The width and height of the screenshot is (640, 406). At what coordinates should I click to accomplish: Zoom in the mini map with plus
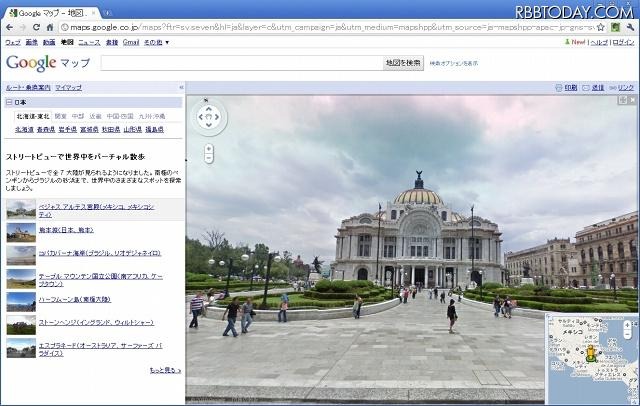[627, 325]
